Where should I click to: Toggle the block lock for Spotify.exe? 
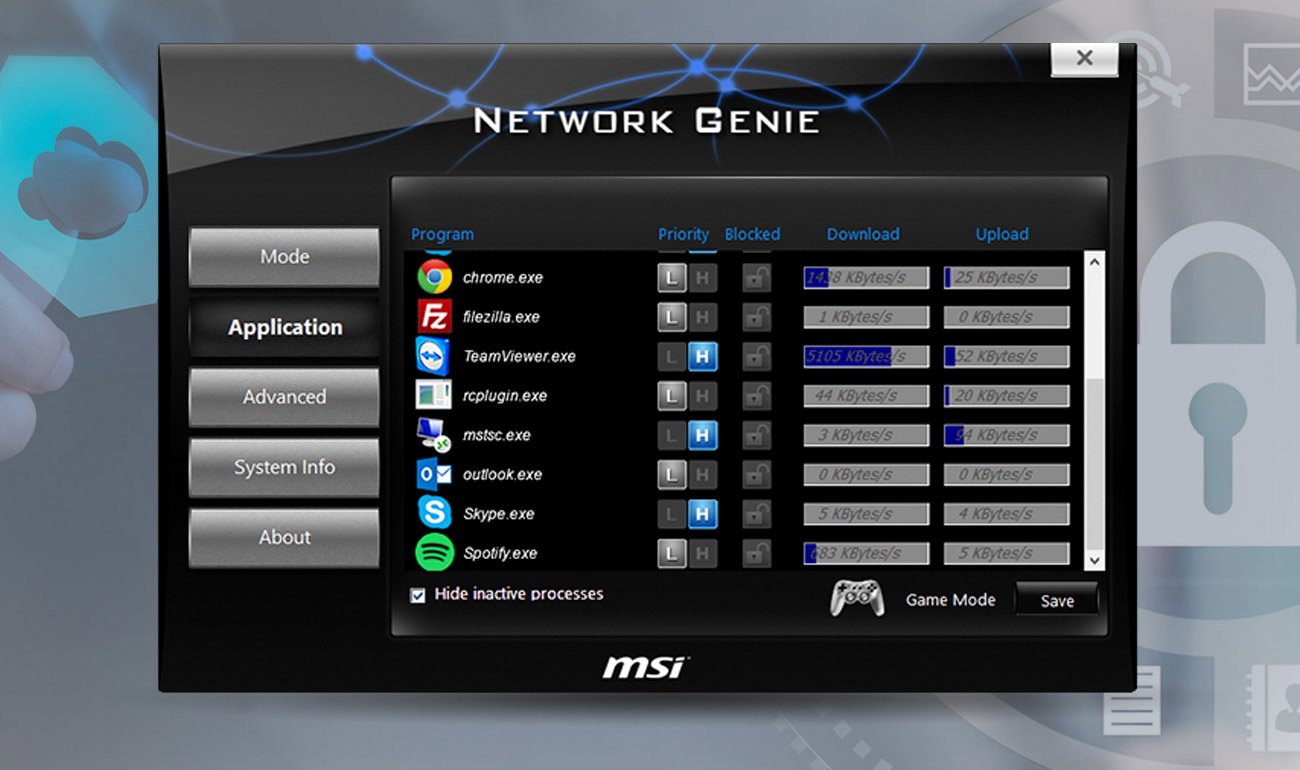pos(757,553)
